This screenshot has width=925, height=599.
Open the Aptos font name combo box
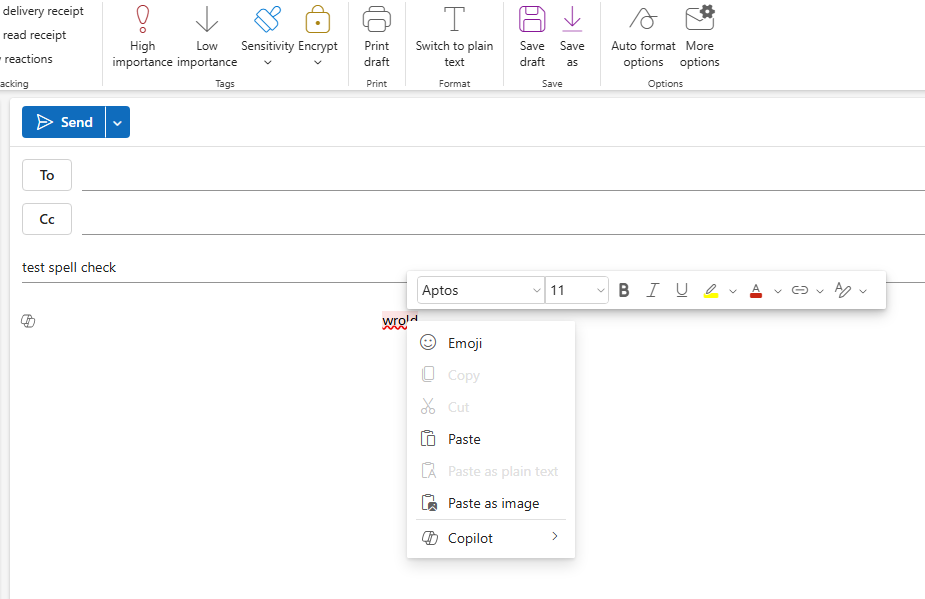[x=480, y=289]
